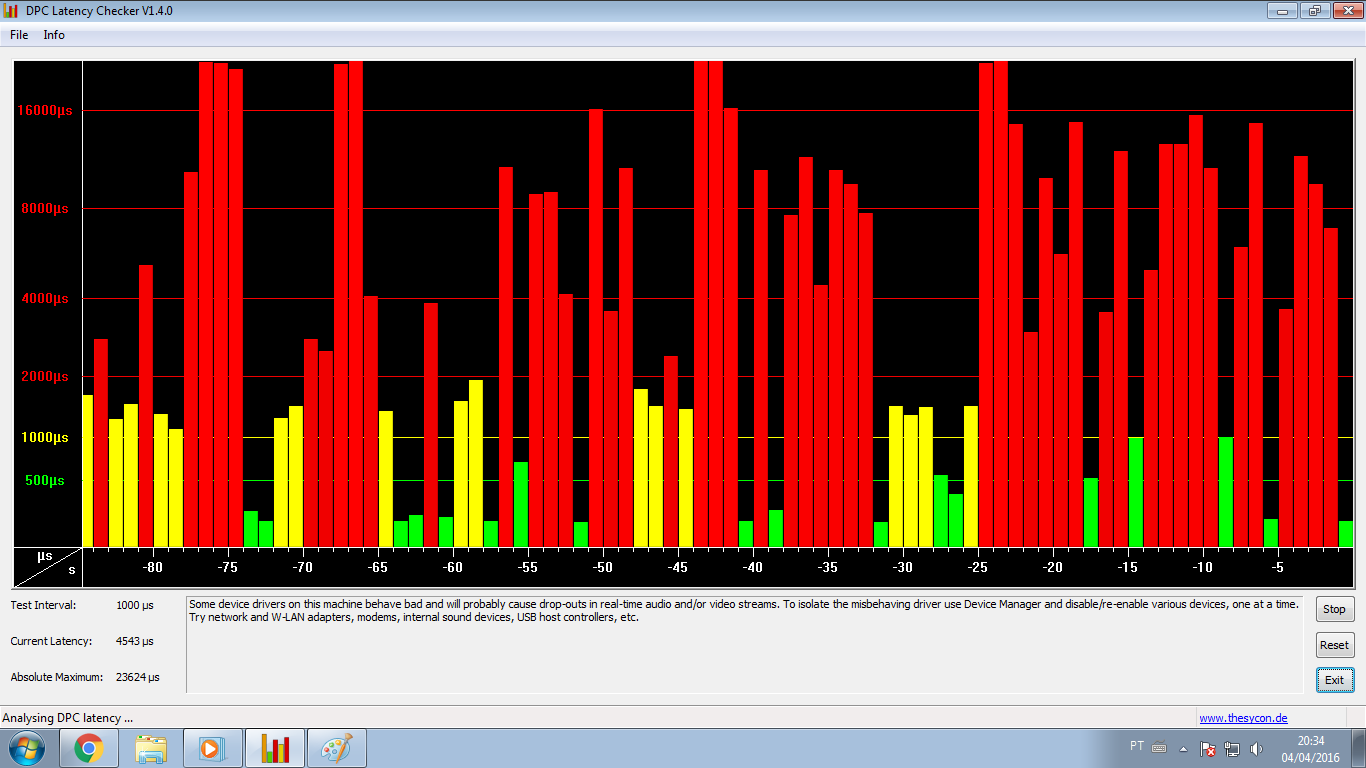Click the yellow 1000µs axis label
The height and width of the screenshot is (768, 1366).
[x=46, y=438]
